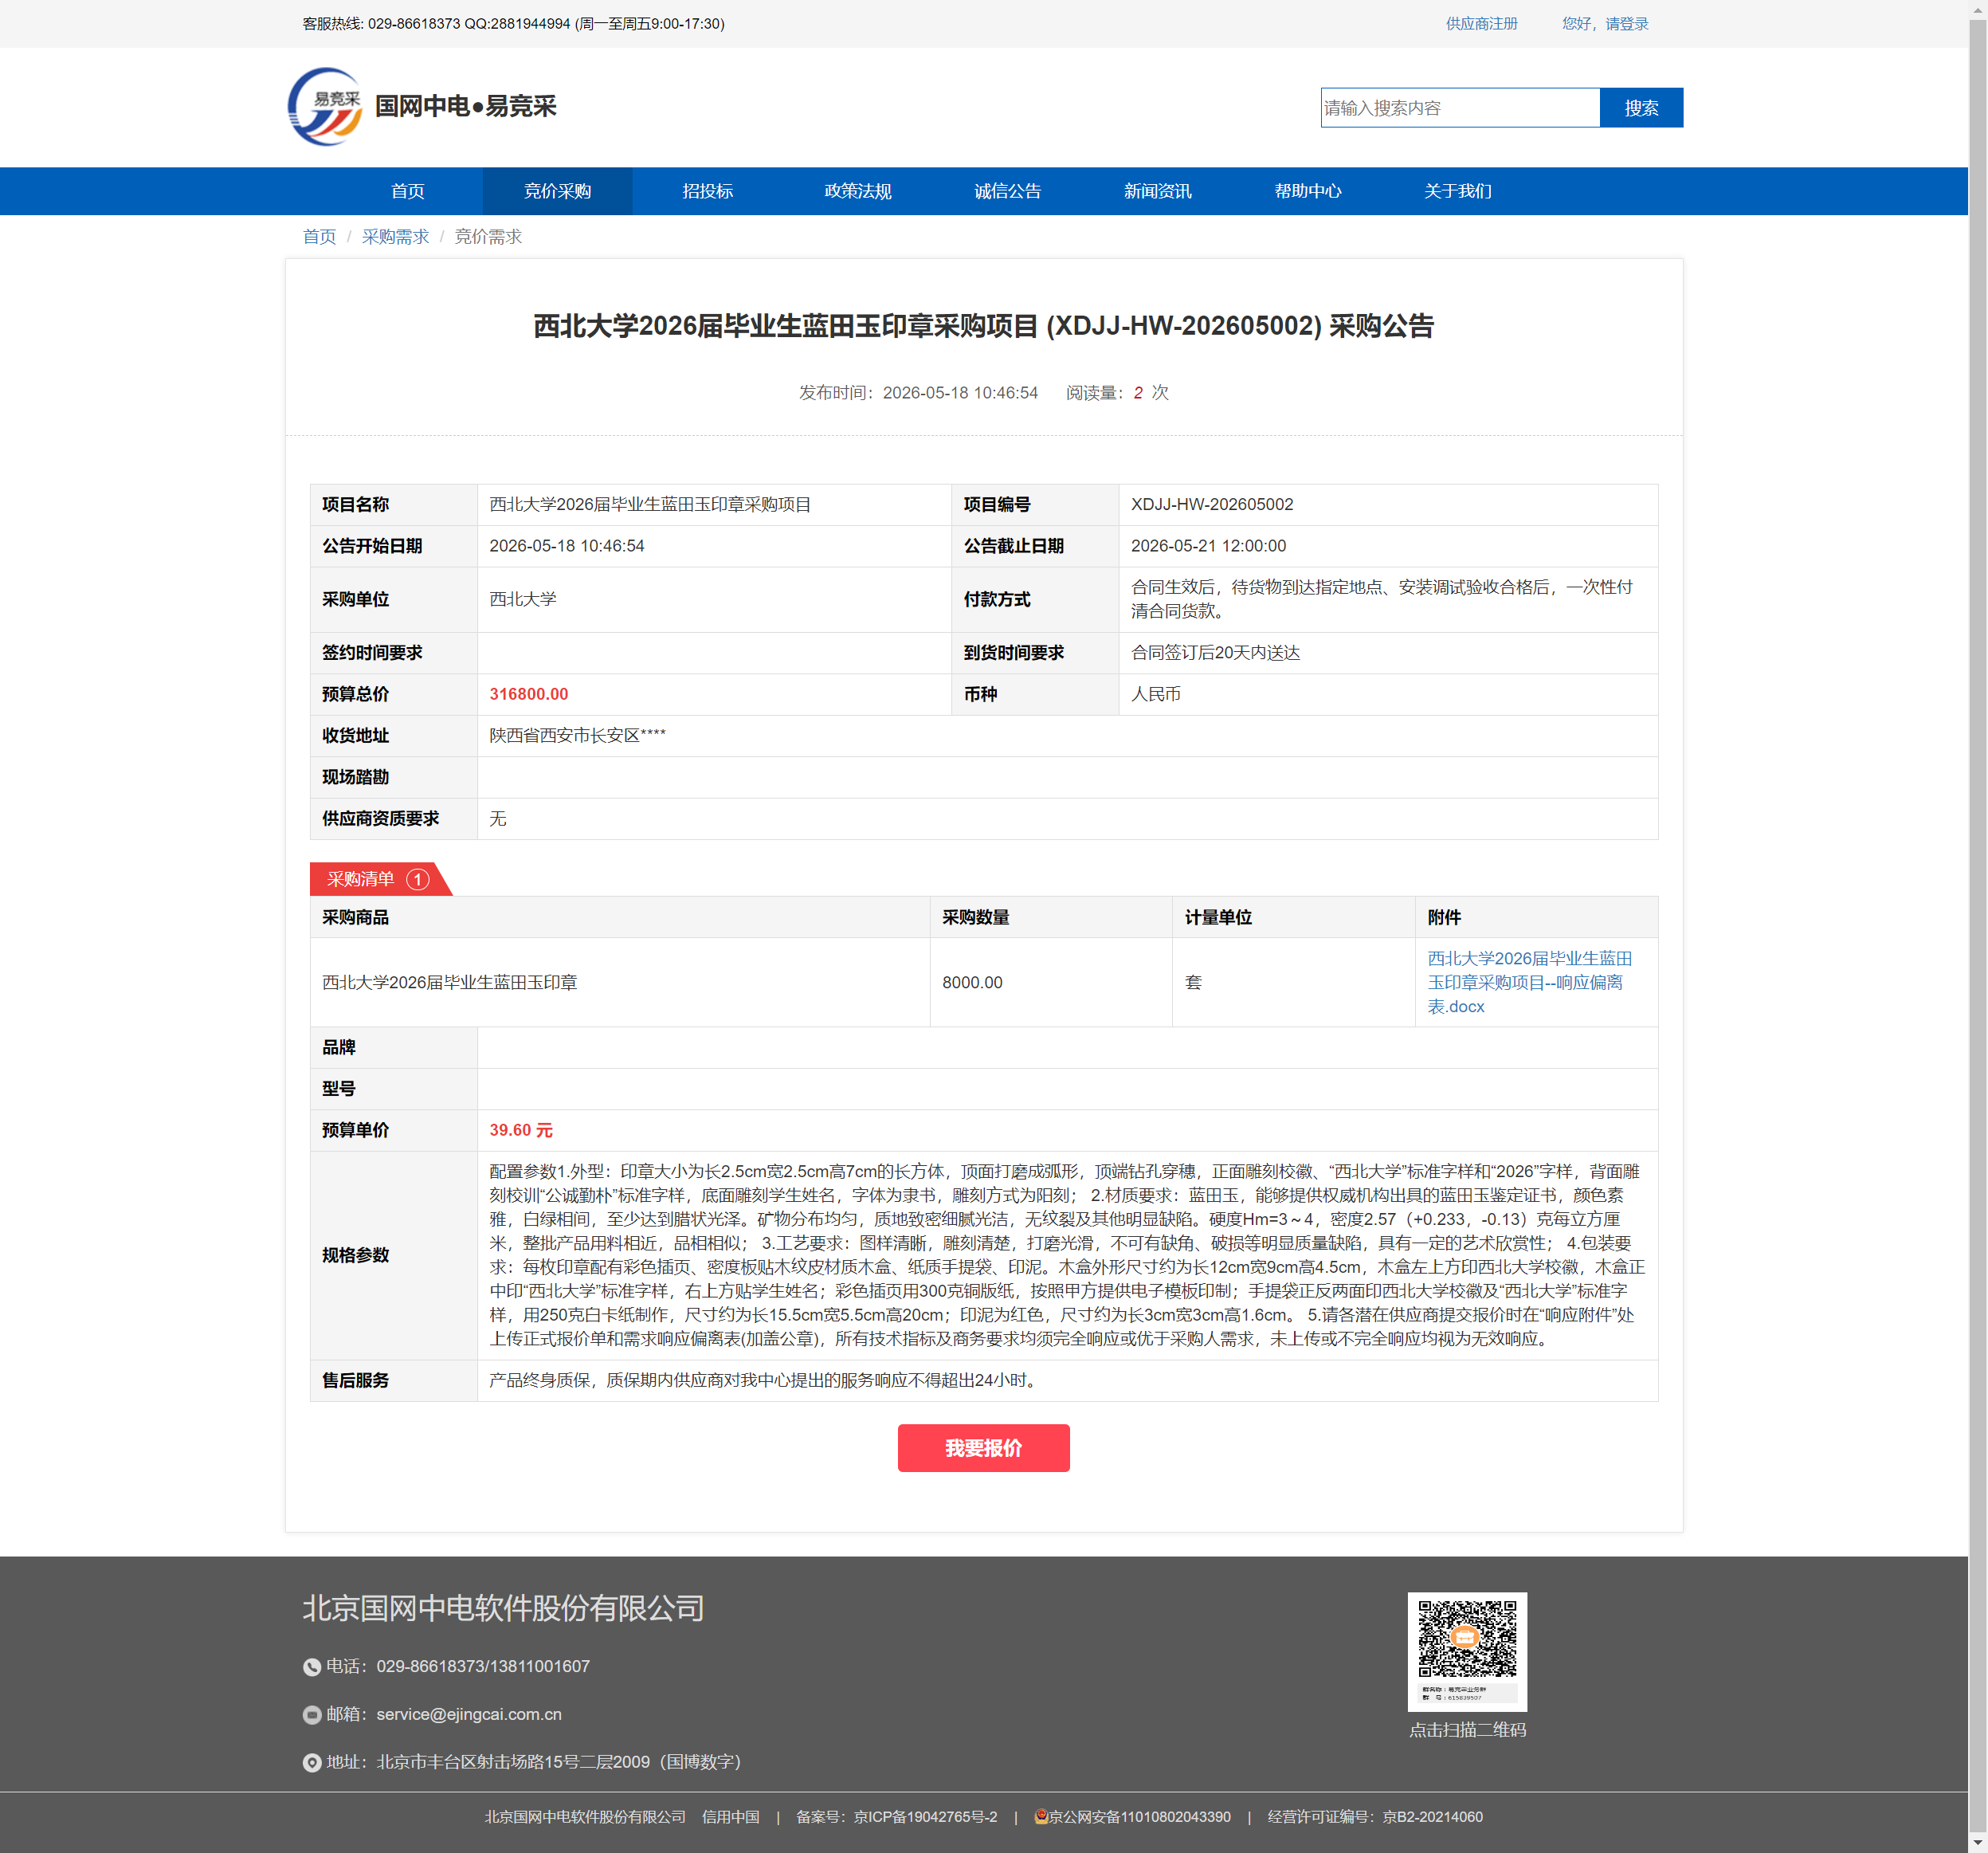Click the 搜索 search button

pos(1641,108)
